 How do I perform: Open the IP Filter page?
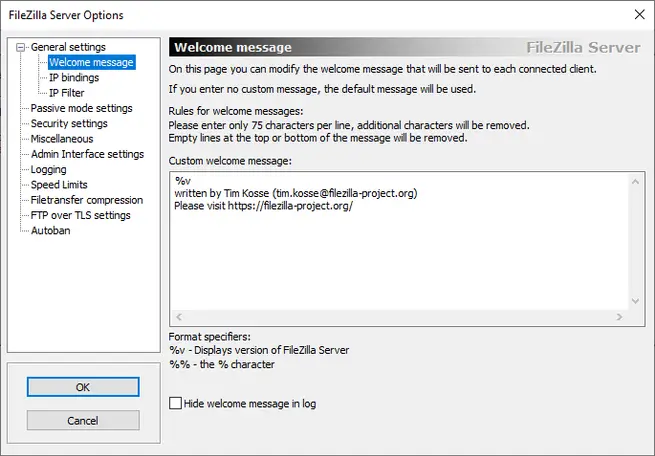[67, 93]
